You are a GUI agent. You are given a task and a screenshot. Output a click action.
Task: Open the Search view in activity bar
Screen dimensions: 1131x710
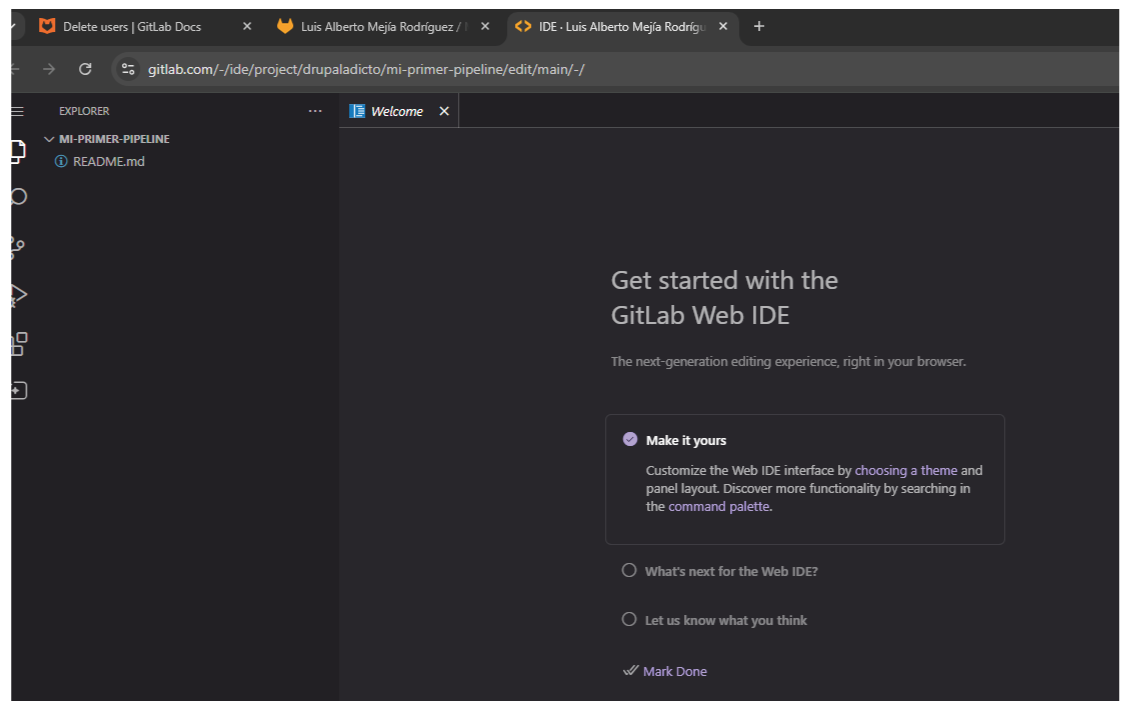pyautogui.click(x=18, y=197)
